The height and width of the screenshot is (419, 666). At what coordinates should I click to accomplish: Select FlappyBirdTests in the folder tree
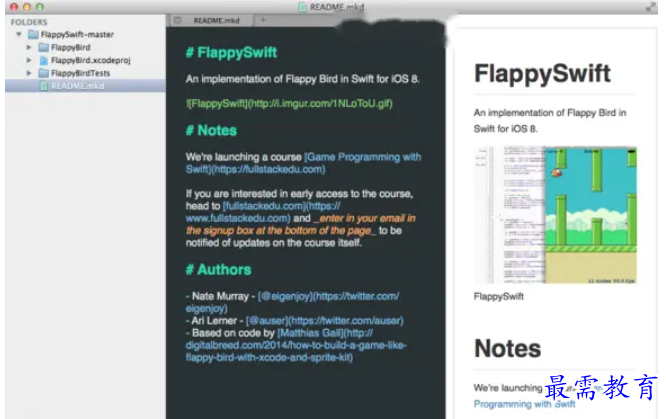tap(80, 73)
